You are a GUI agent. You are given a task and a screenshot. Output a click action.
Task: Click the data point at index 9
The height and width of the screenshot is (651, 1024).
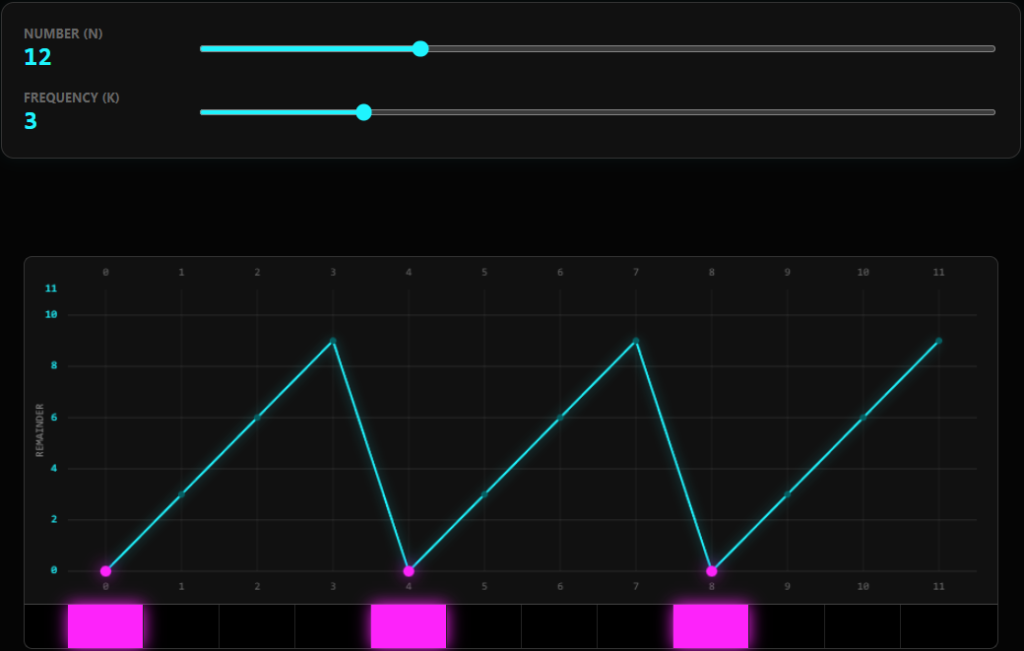tap(787, 494)
